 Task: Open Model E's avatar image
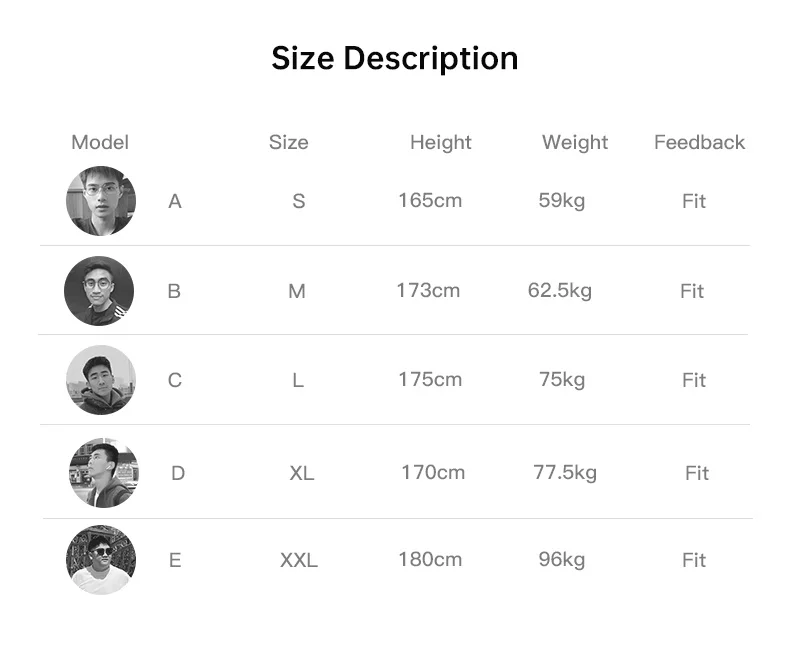(x=101, y=560)
